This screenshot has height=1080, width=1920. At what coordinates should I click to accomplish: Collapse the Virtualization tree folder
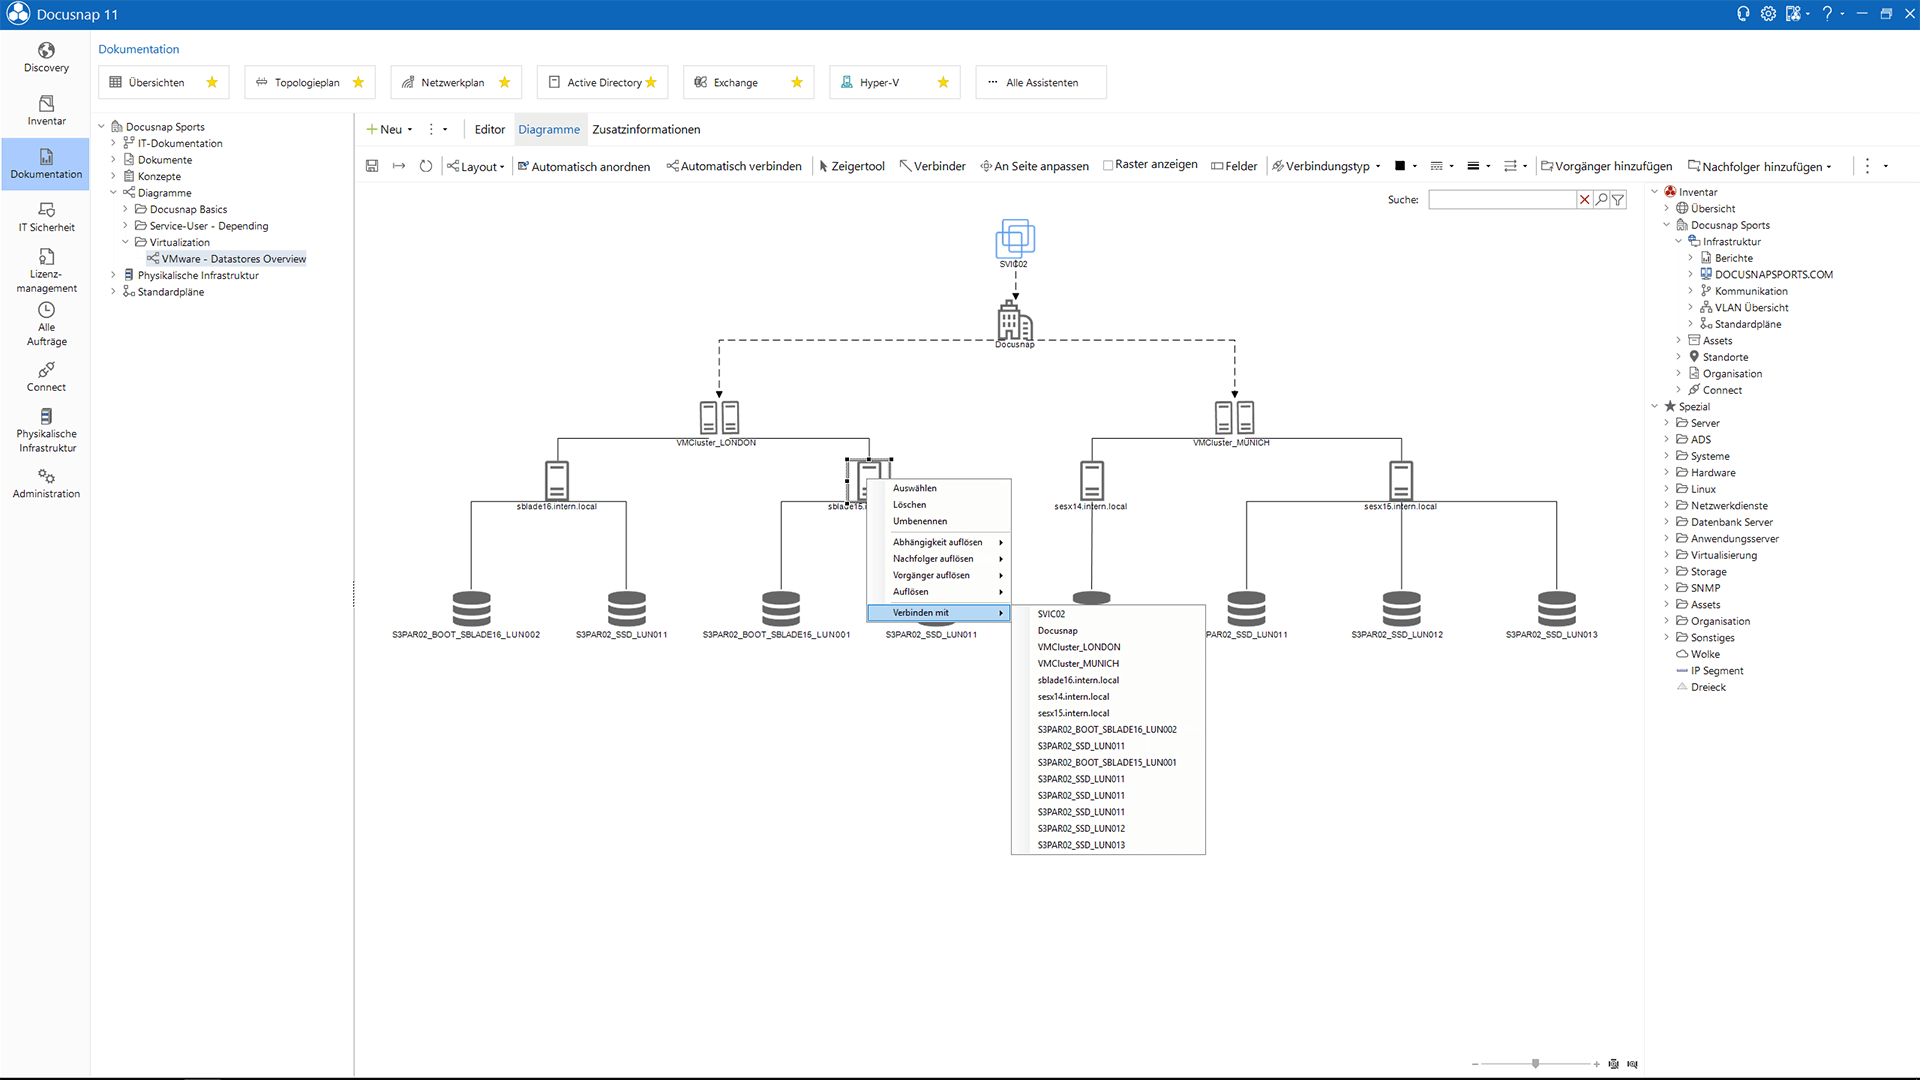[125, 242]
